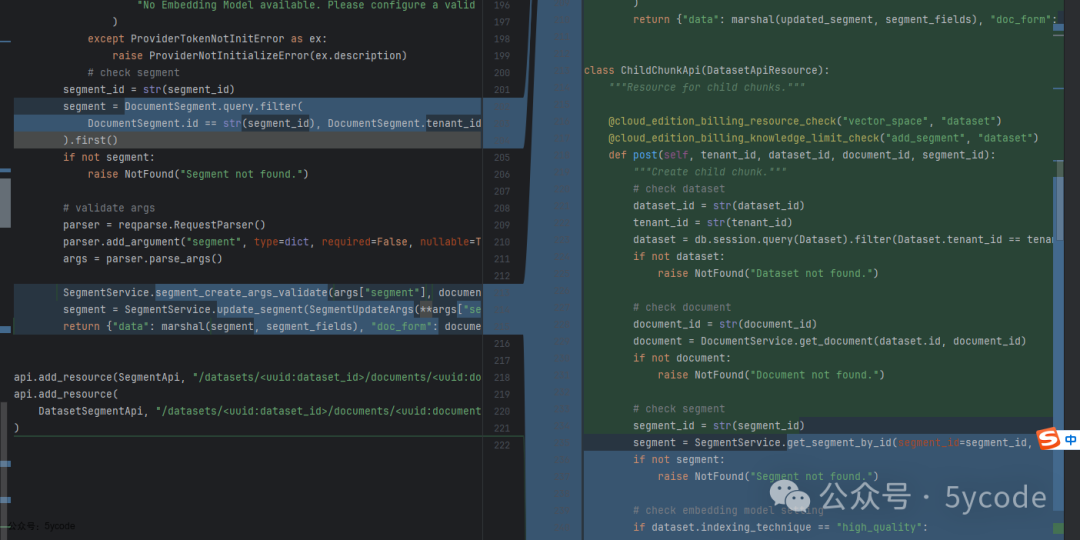1080x540 pixels.
Task: Click the left pane gray scrollbar thumb
Action: point(5,202)
